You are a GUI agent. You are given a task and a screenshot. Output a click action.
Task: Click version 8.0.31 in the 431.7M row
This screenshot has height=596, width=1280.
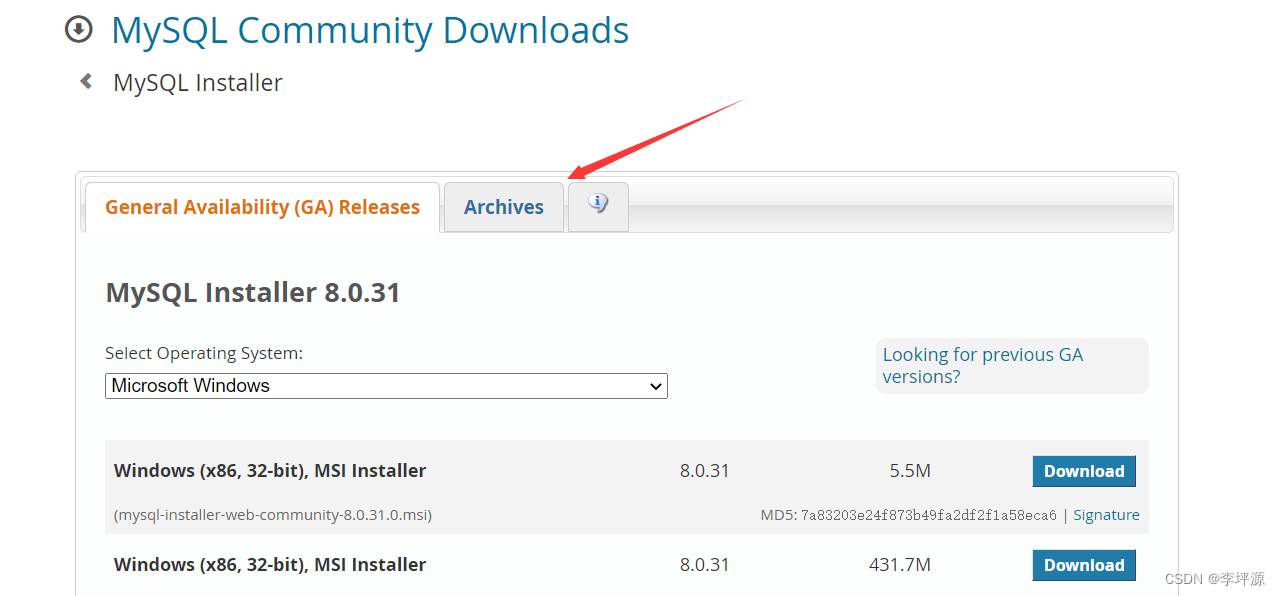point(705,565)
